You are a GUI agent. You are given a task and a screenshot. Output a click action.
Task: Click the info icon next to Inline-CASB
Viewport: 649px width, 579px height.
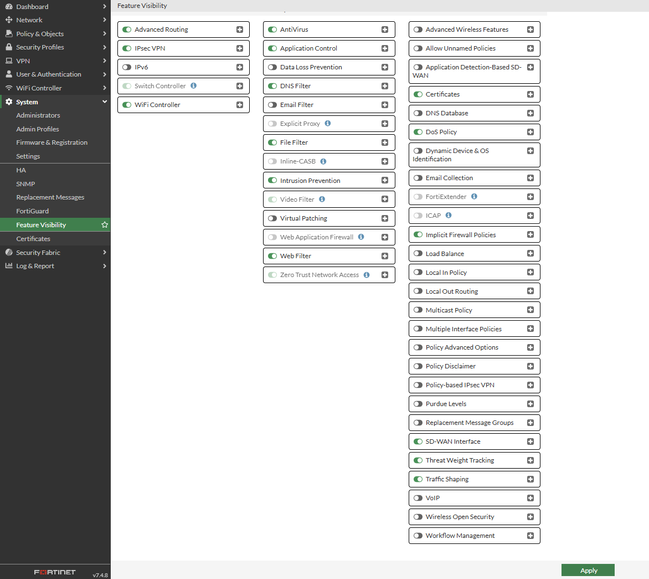[323, 161]
